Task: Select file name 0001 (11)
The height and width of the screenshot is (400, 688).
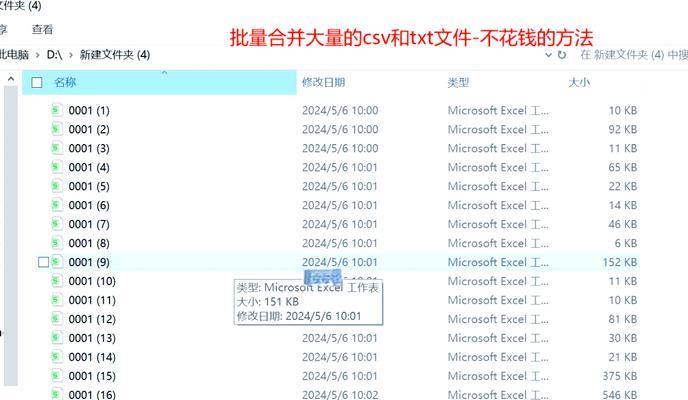Action: click(x=92, y=300)
